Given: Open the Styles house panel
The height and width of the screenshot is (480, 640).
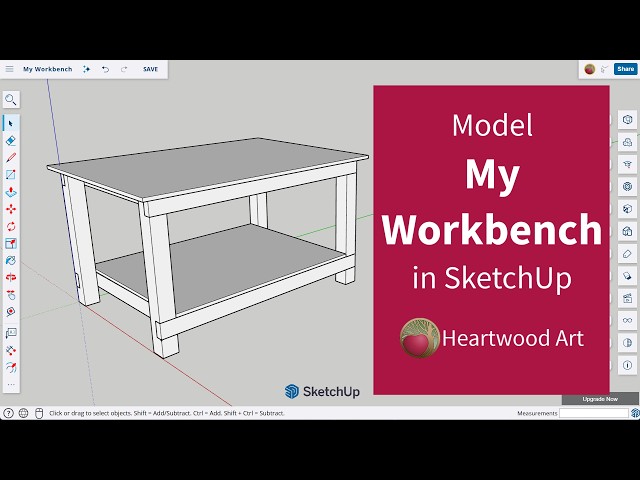Looking at the screenshot, I should tap(627, 231).
